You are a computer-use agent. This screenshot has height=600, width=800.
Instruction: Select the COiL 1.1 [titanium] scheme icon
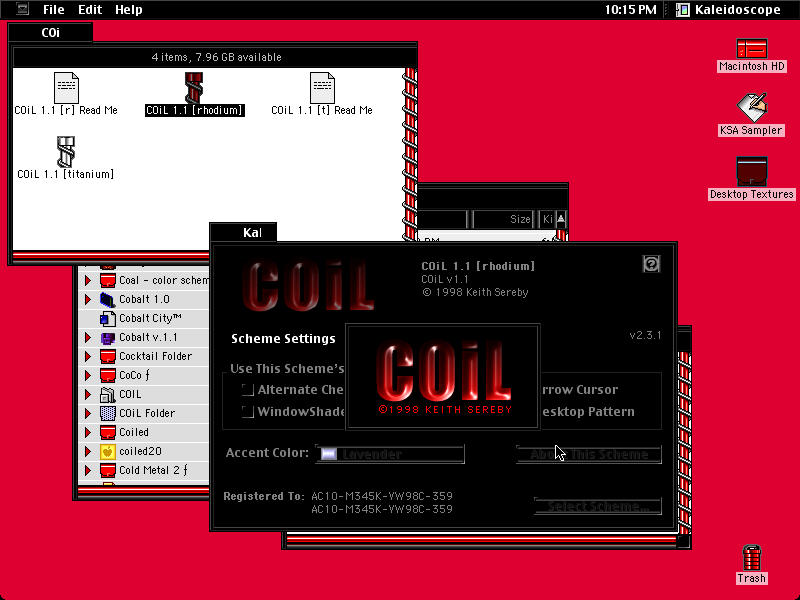[x=66, y=152]
